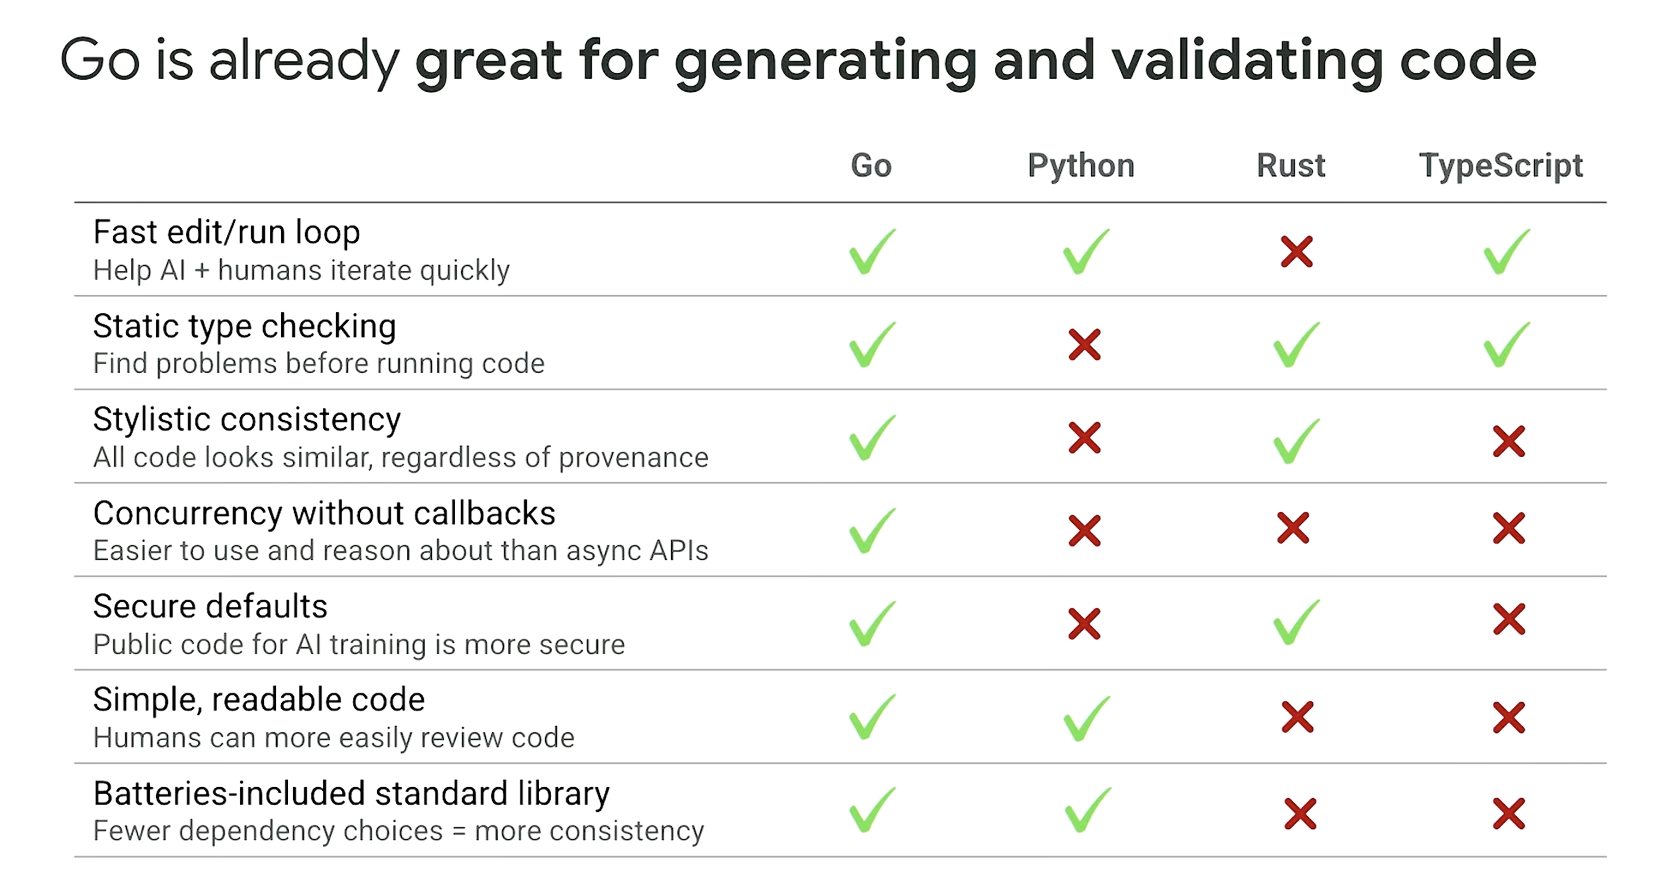
Task: Click the Python red X for Secure defaults
Action: pyautogui.click(x=1084, y=624)
